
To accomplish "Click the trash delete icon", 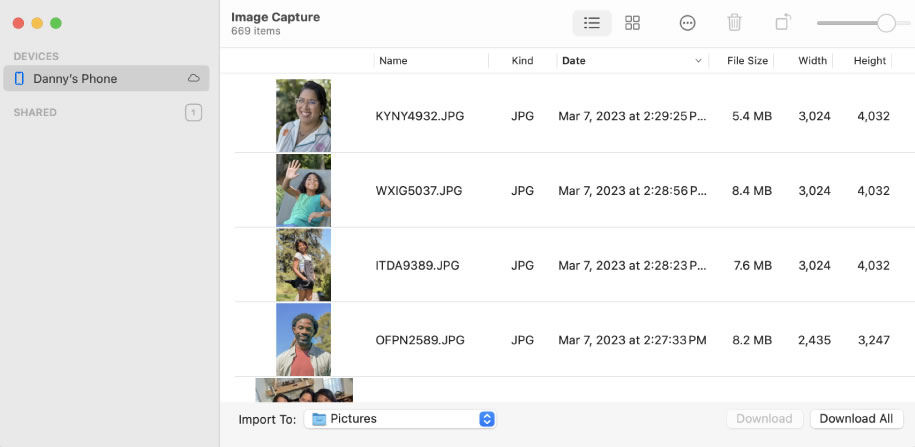I will point(734,23).
